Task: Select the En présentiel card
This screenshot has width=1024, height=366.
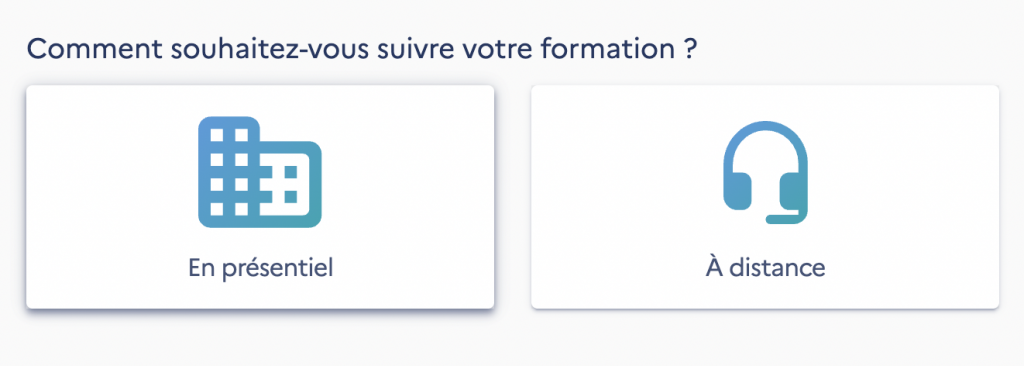Action: [x=260, y=197]
